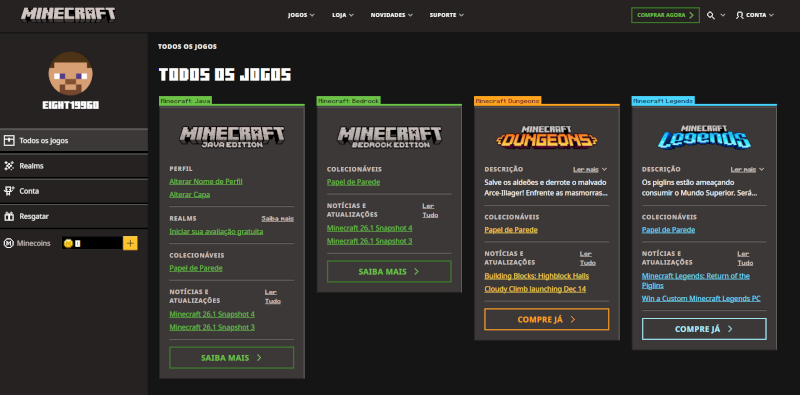Click the Comprar Agora button
The height and width of the screenshot is (395, 800).
pyautogui.click(x=665, y=15)
